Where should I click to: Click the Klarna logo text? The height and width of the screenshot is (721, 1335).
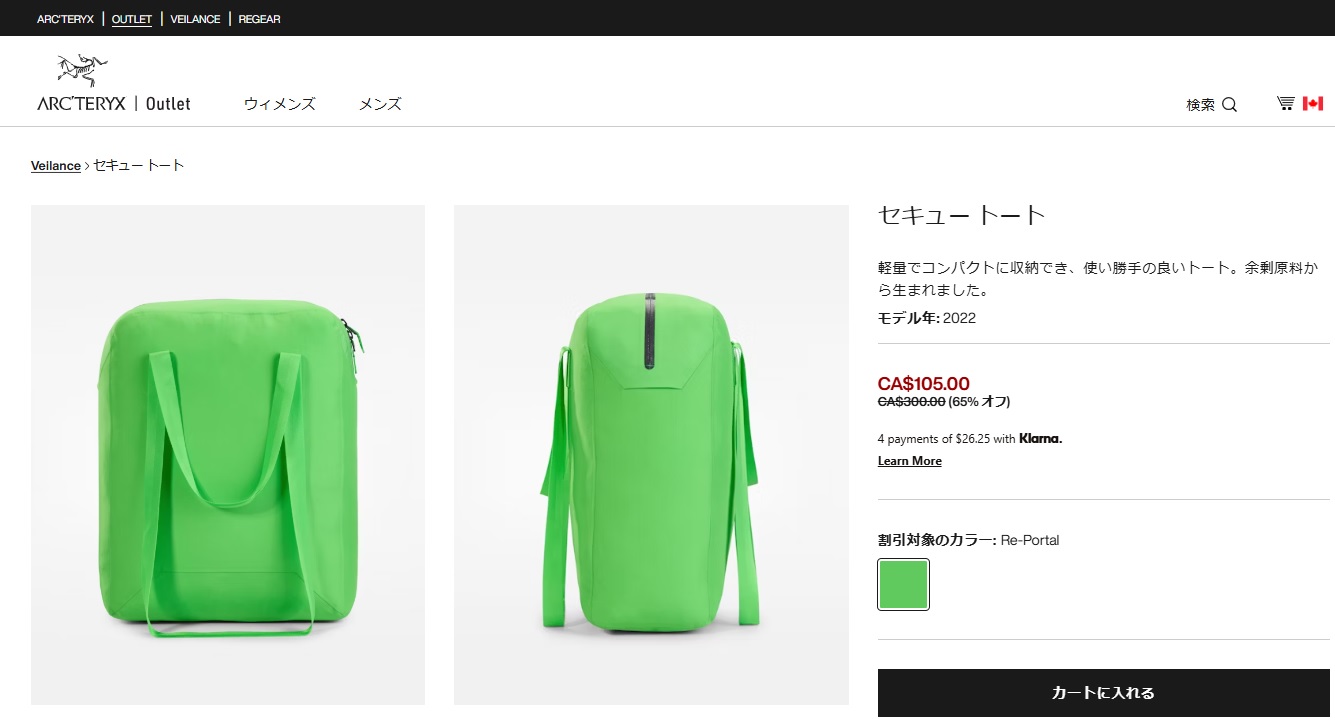click(x=1040, y=438)
